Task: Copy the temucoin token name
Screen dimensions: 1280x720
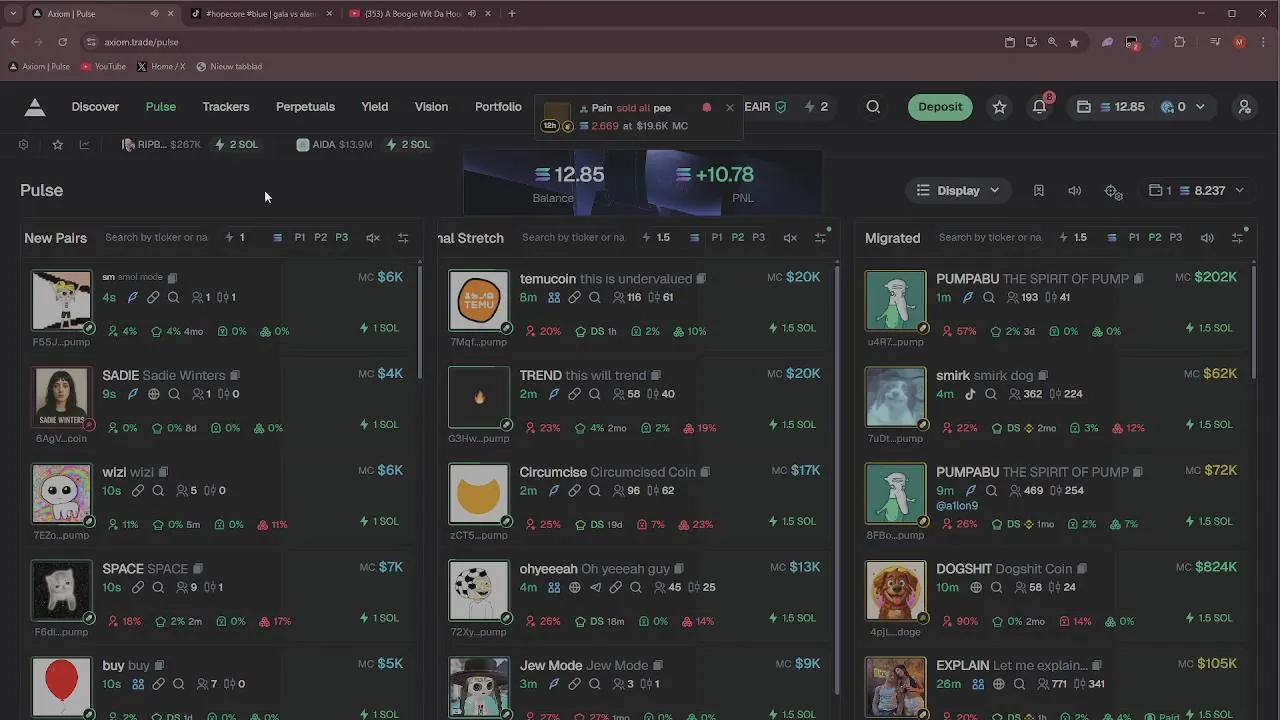Action: click(701, 279)
